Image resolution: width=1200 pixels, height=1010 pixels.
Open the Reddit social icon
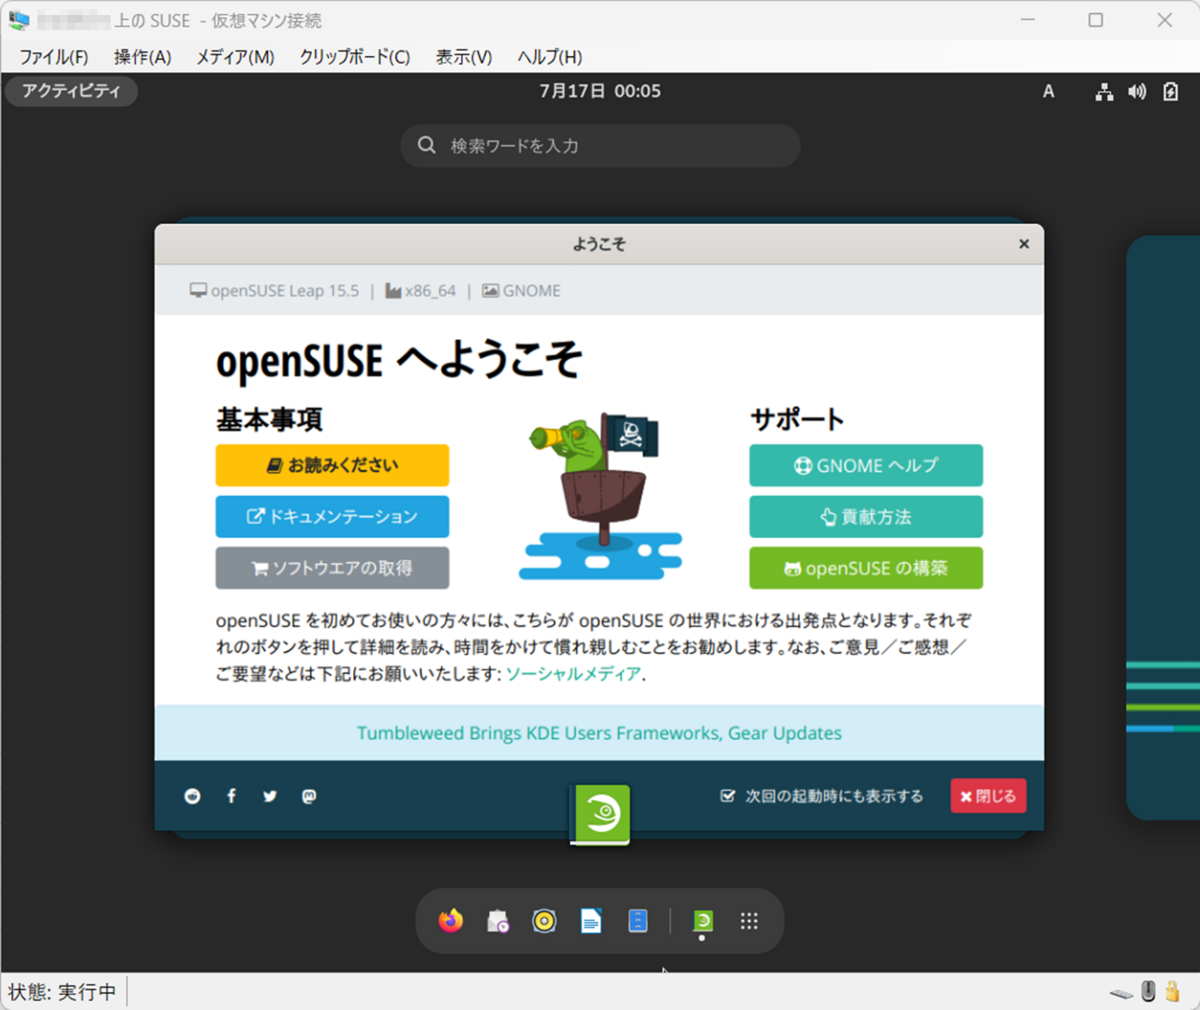point(192,796)
